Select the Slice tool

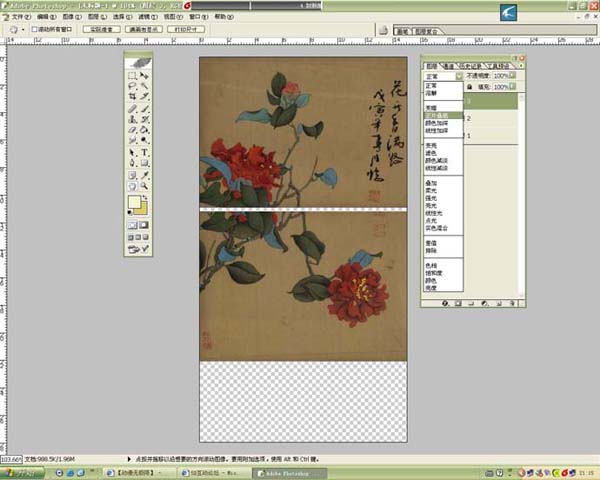tap(144, 96)
